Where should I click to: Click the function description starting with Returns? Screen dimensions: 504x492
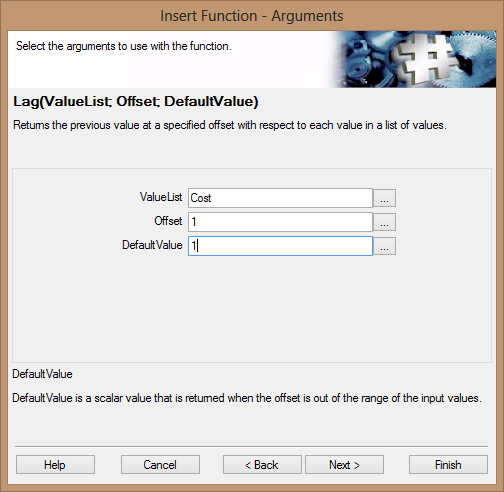[230, 125]
